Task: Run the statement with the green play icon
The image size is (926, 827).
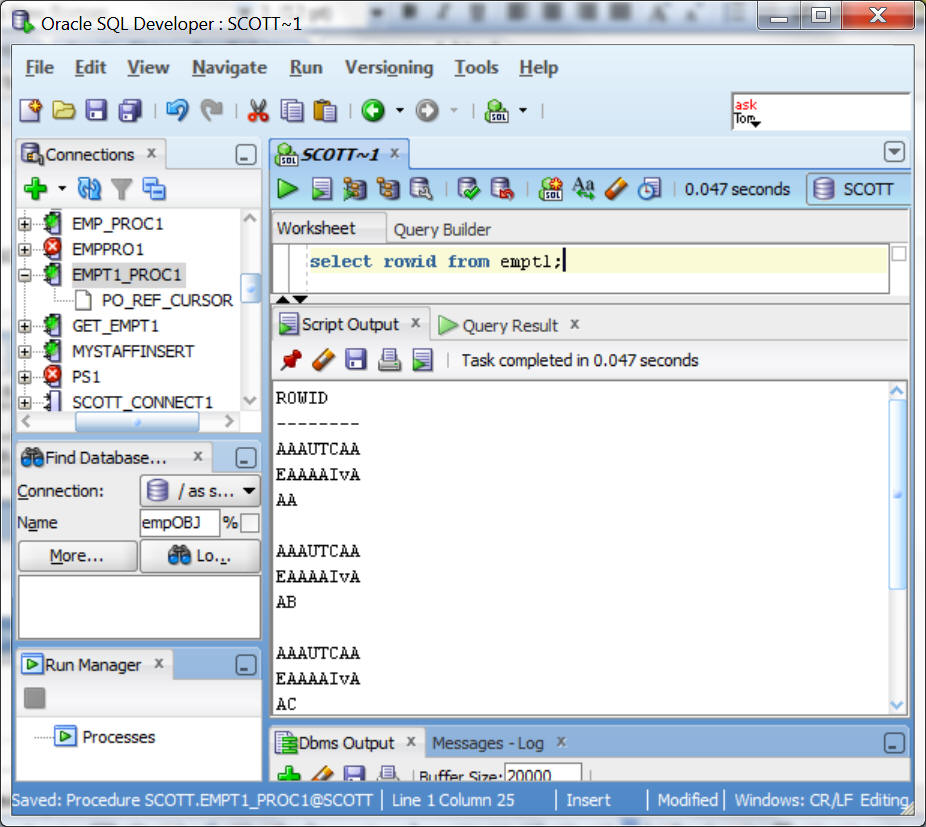Action: pos(288,189)
